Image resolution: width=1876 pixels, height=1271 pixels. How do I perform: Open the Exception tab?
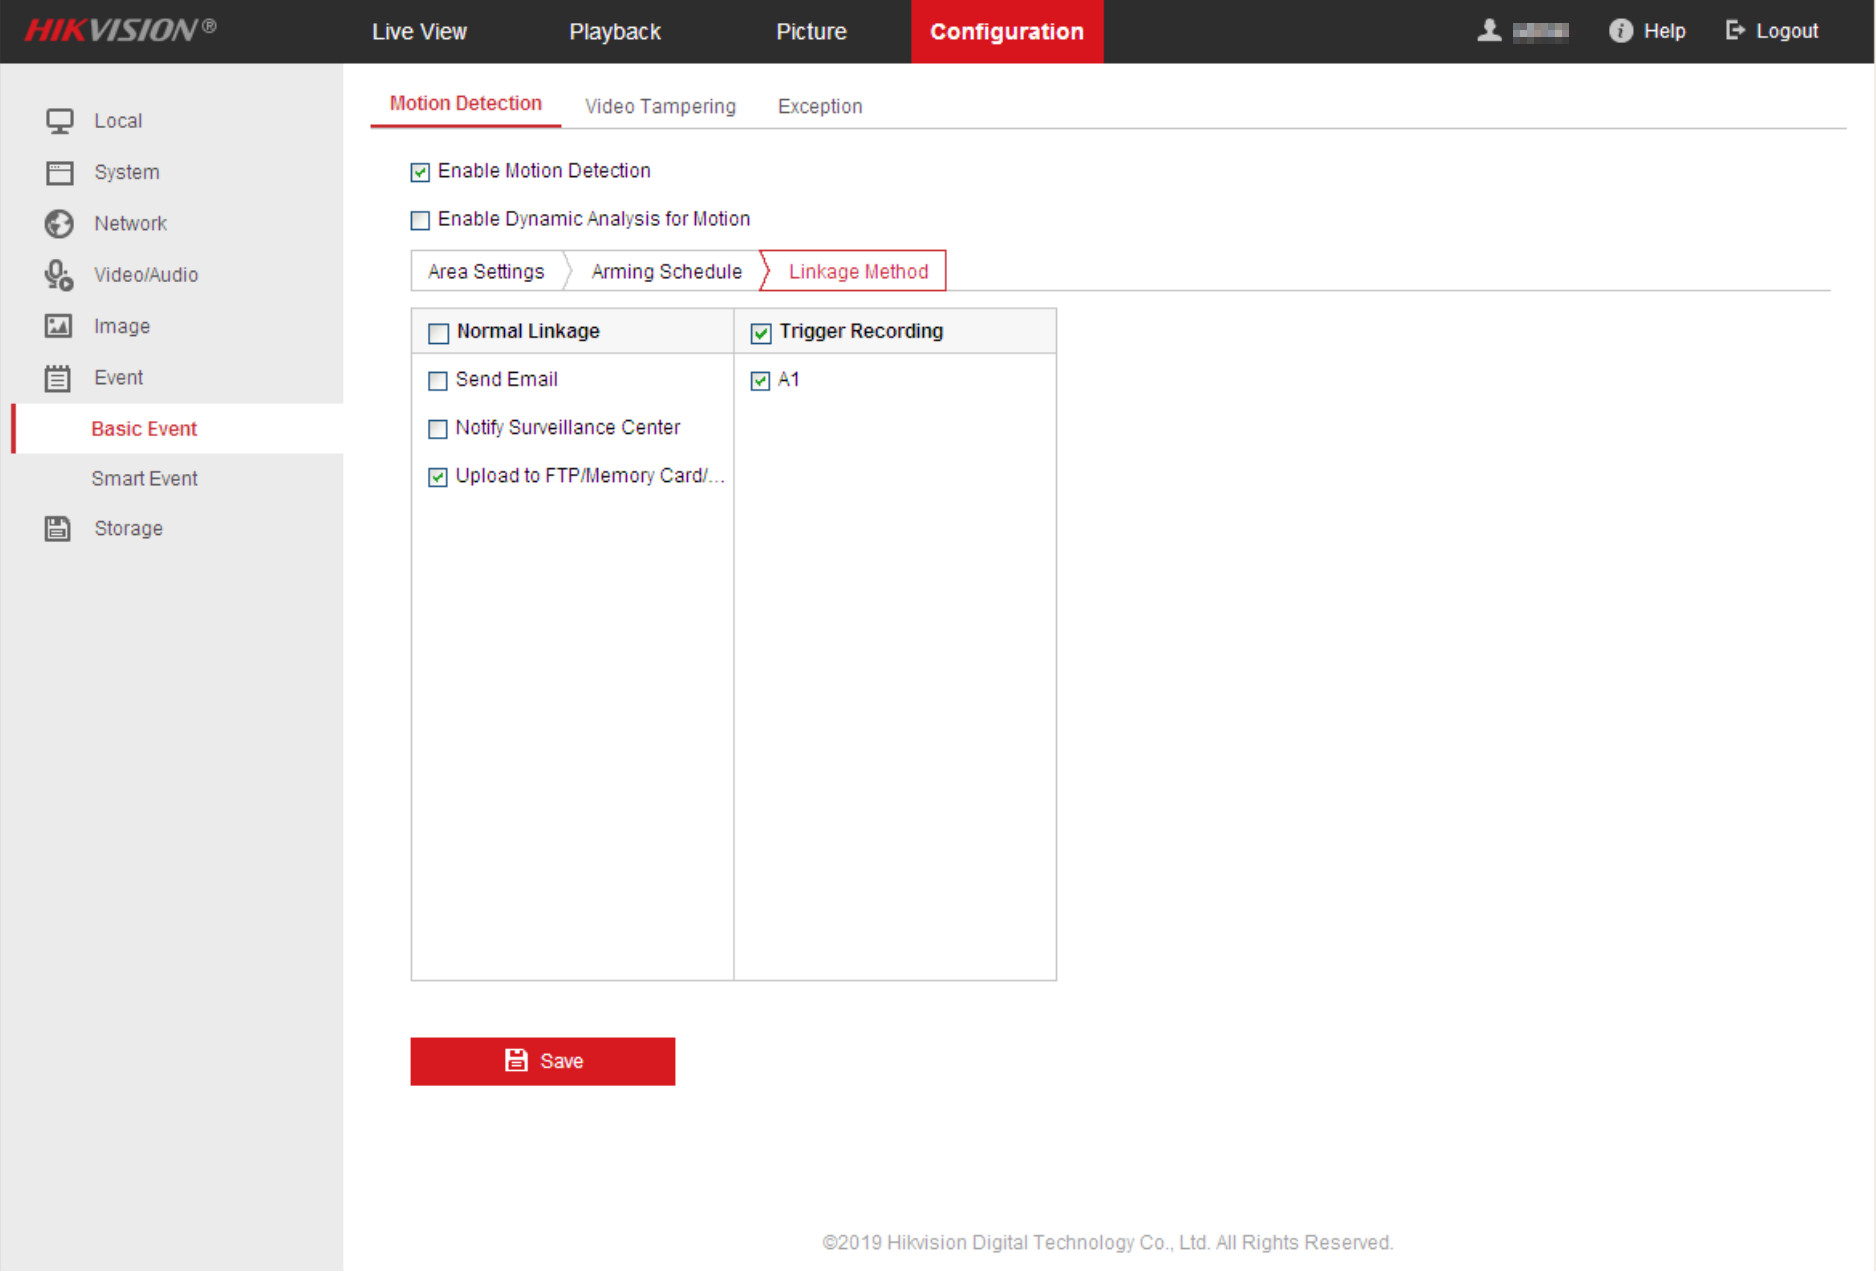(820, 107)
